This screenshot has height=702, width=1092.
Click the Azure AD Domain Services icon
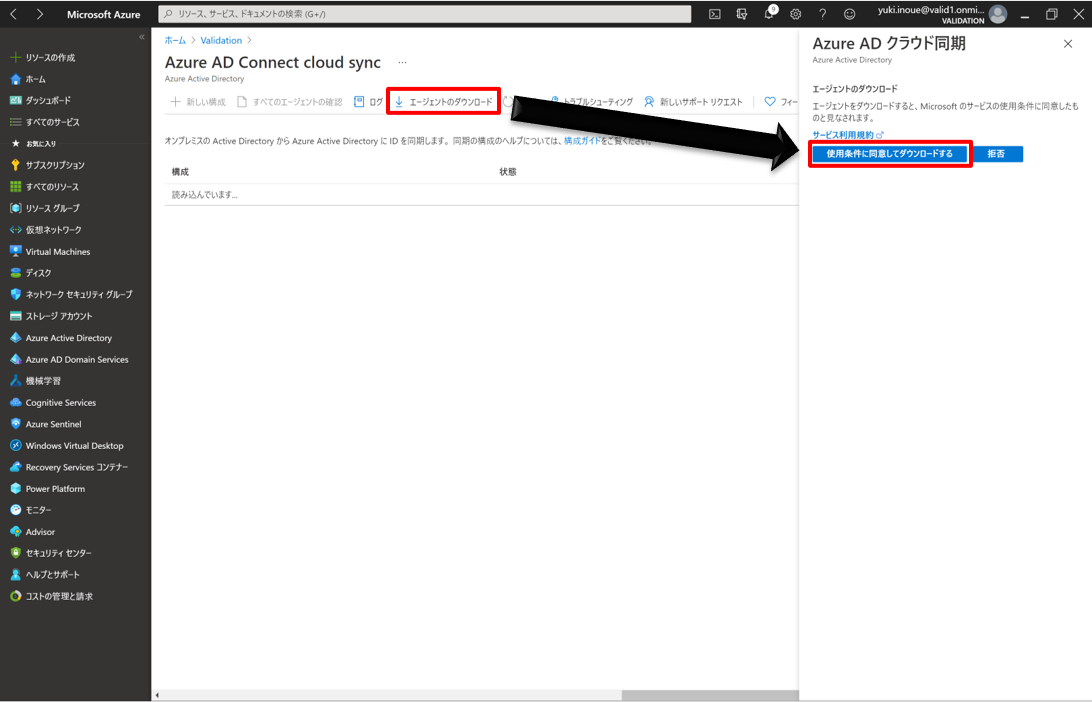15,359
